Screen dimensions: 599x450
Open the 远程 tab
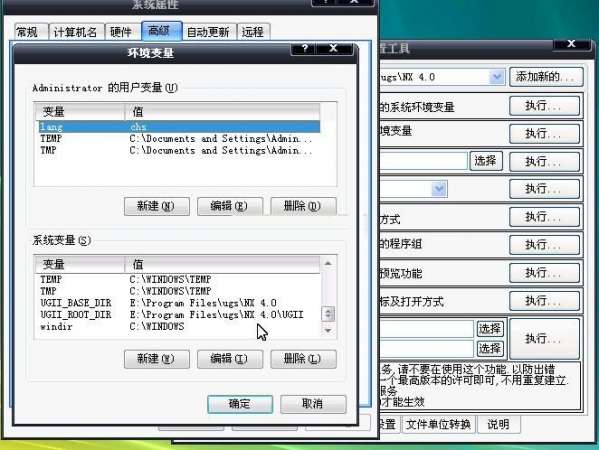tap(254, 32)
